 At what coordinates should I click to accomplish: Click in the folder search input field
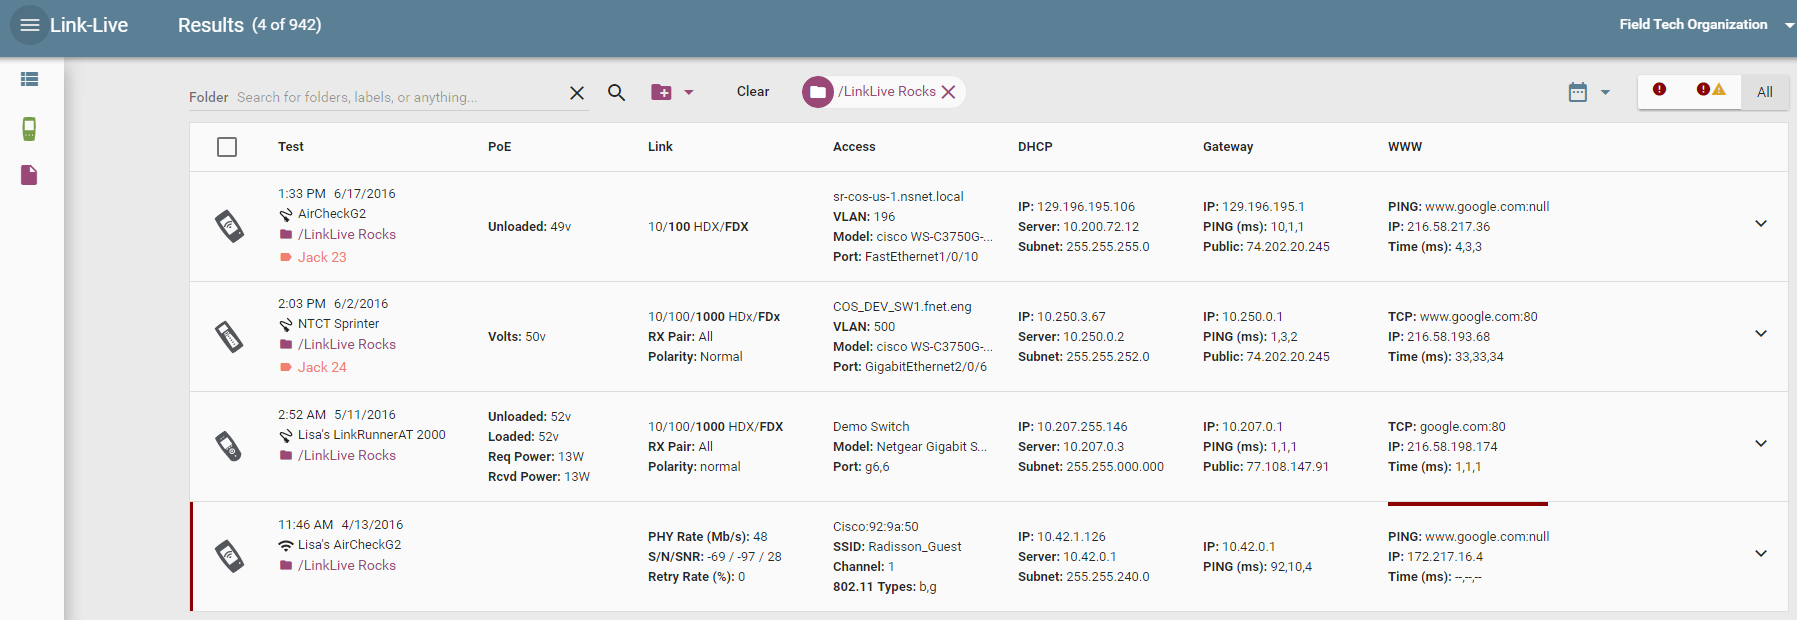(x=395, y=97)
